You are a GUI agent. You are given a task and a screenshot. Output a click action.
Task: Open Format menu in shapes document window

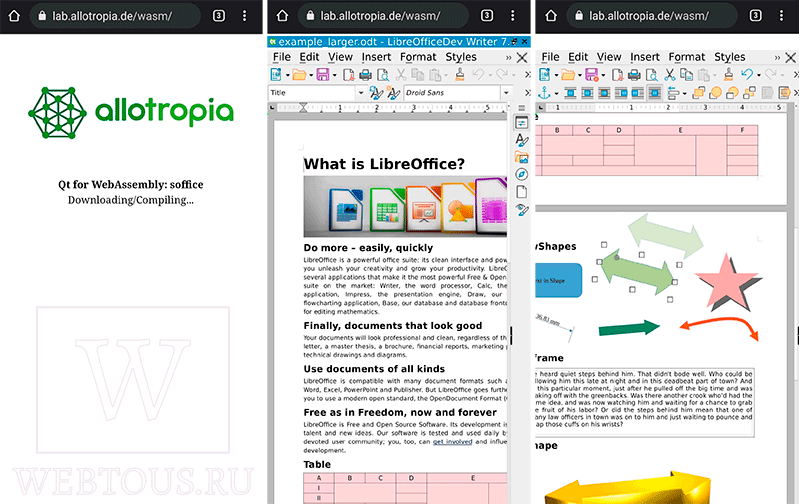coord(686,57)
